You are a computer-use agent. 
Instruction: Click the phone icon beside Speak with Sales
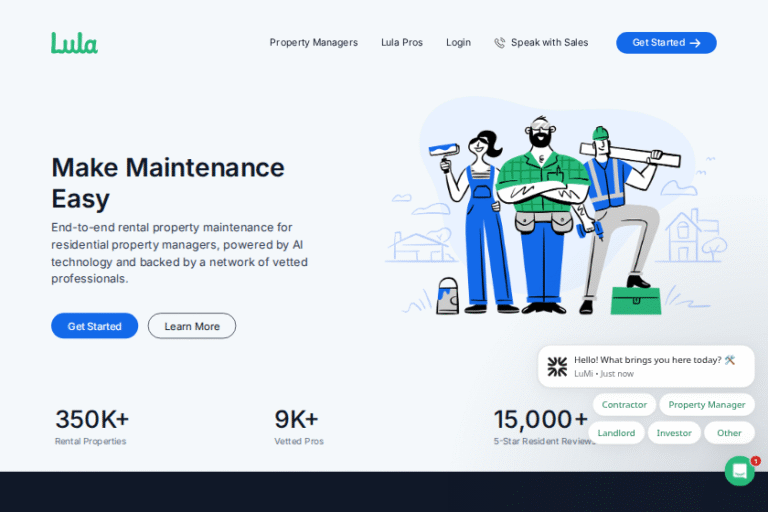[x=499, y=43]
